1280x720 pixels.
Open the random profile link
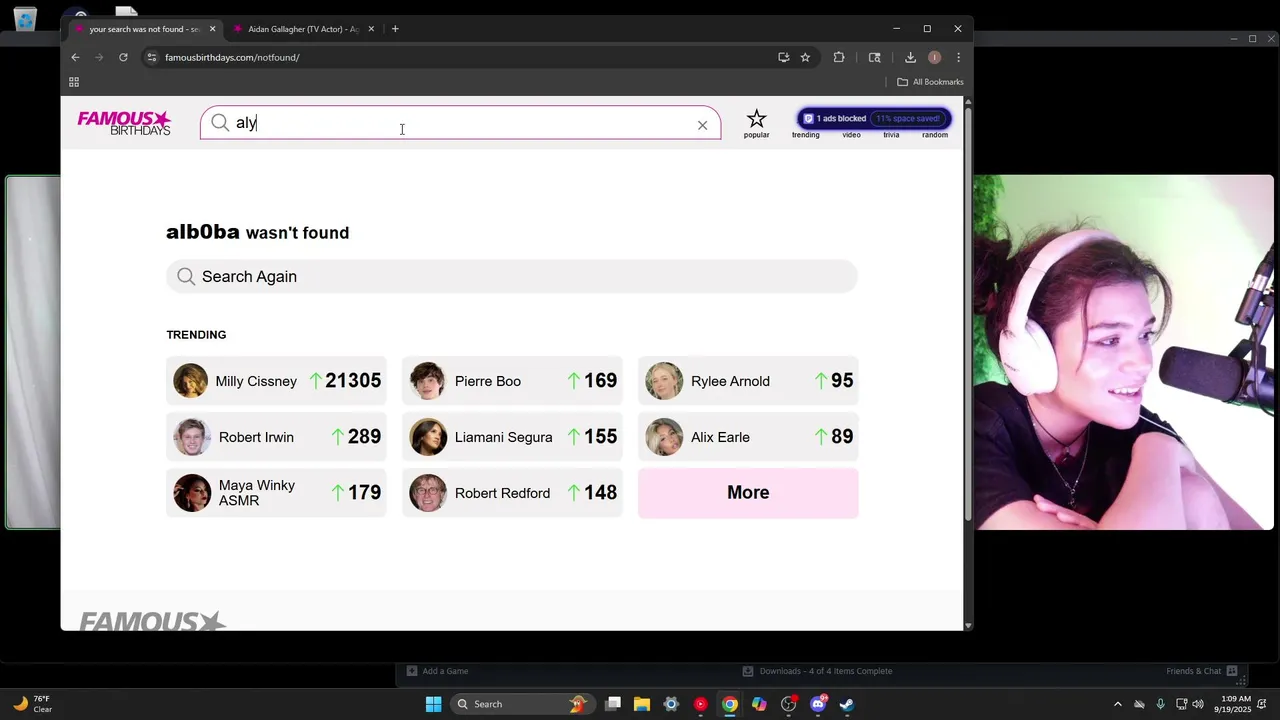click(935, 135)
